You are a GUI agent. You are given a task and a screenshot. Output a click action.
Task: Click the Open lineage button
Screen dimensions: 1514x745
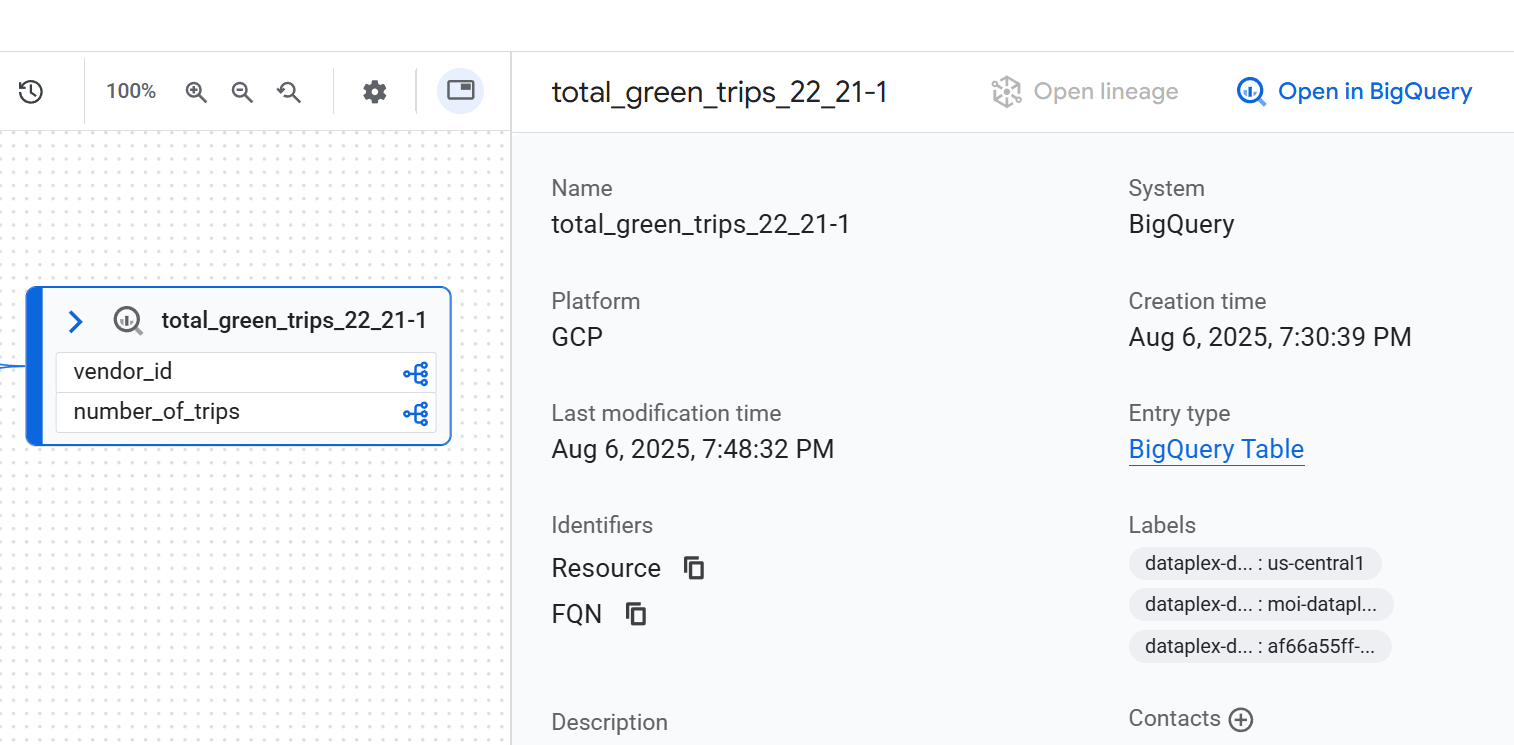click(x=1085, y=92)
